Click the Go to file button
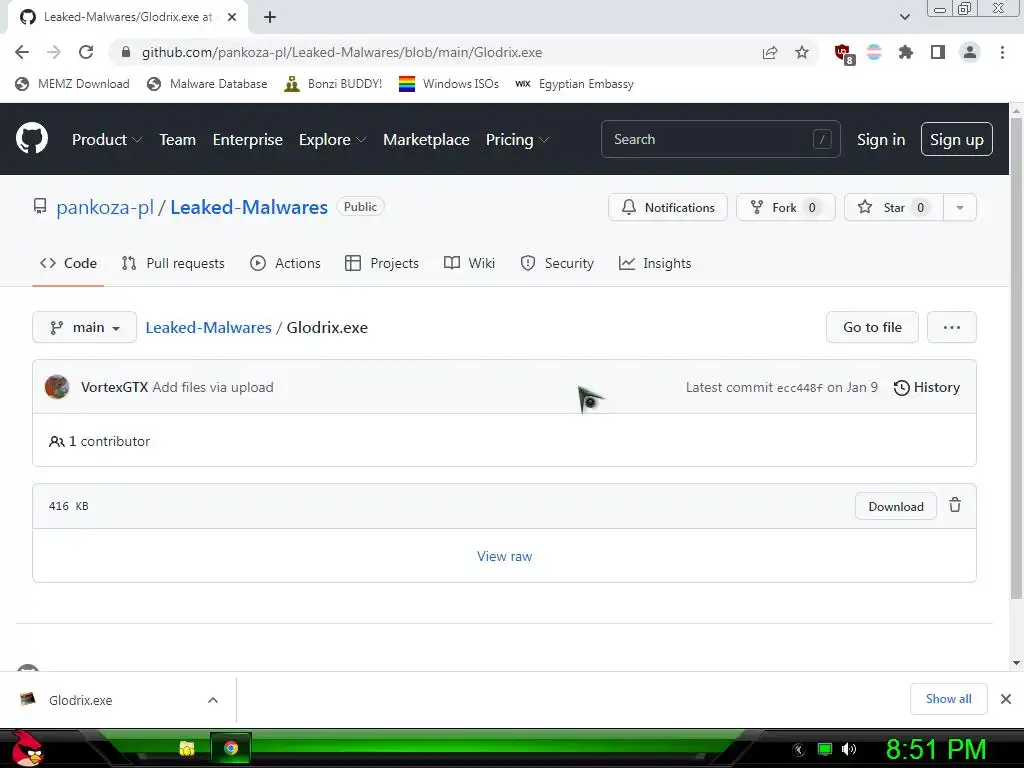Screen dimensions: 1024x768 [x=872, y=327]
